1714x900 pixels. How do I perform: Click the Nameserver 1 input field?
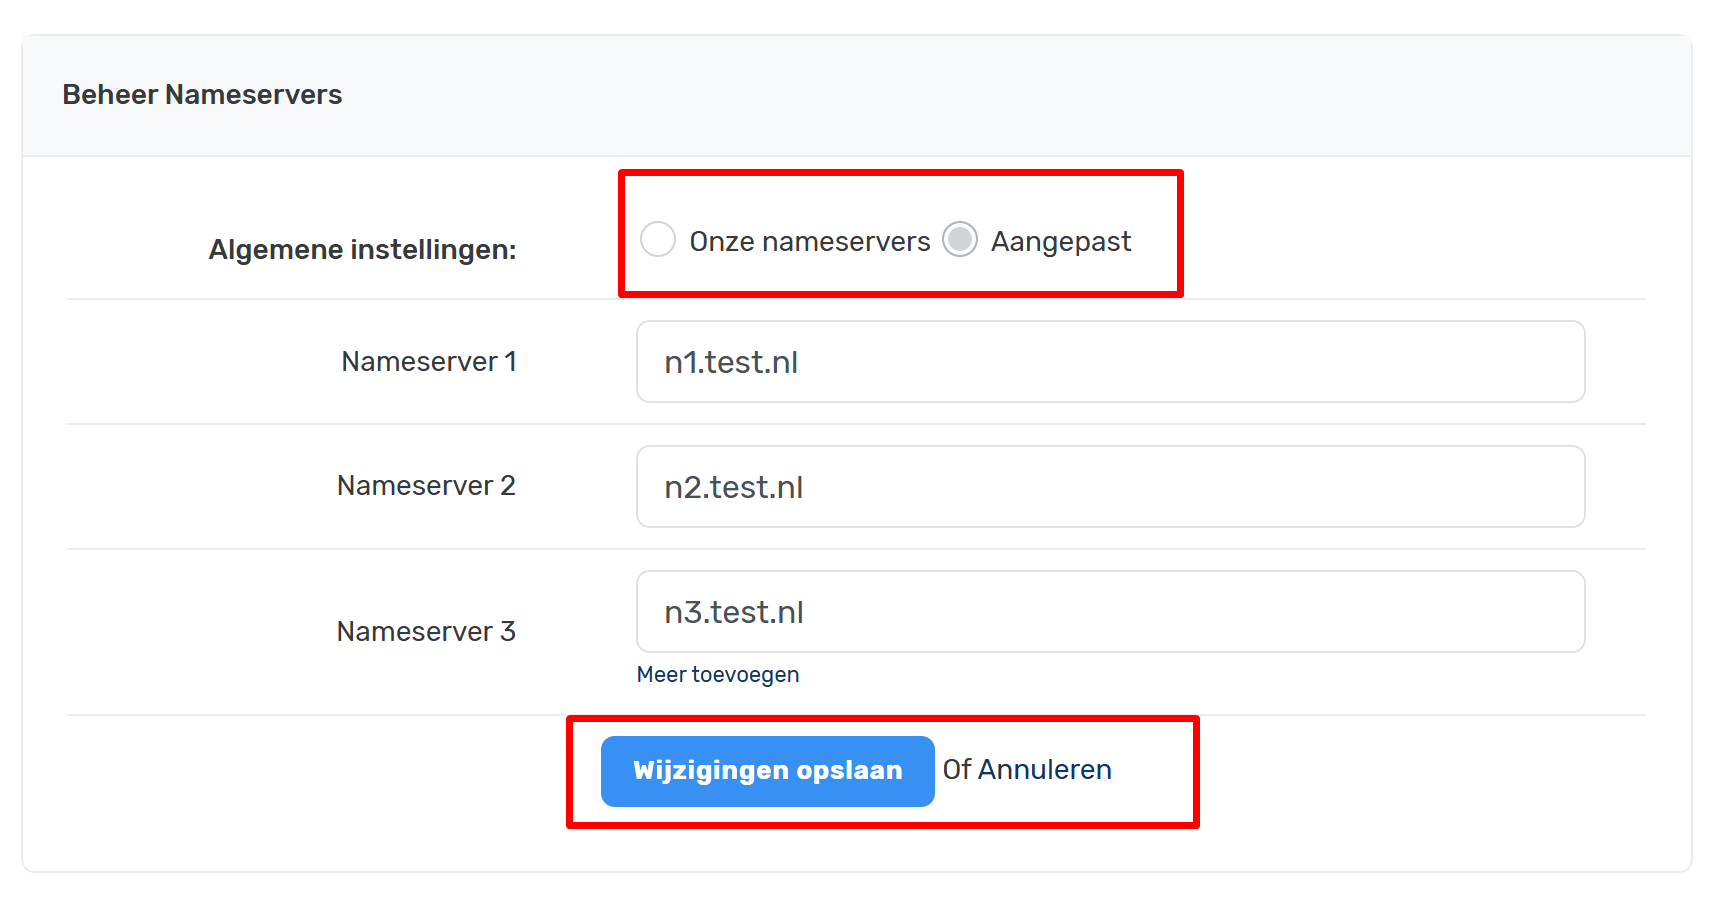point(1110,362)
